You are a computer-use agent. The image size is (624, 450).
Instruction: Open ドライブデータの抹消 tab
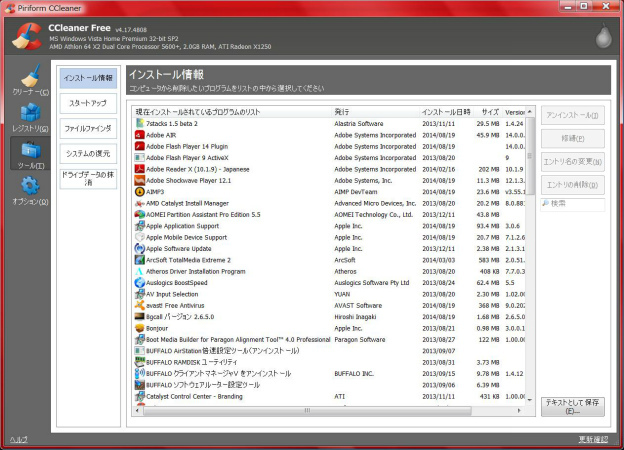pyautogui.click(x=88, y=179)
